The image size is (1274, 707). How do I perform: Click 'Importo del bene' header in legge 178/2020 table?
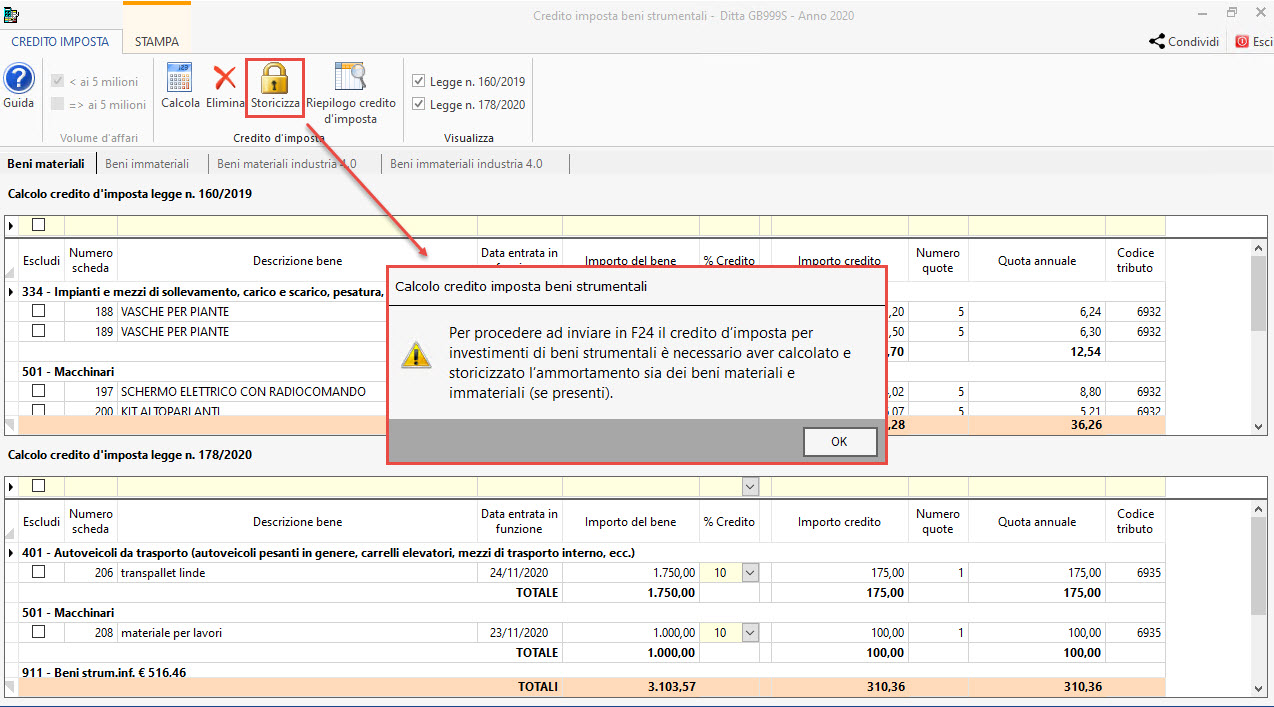pos(631,522)
